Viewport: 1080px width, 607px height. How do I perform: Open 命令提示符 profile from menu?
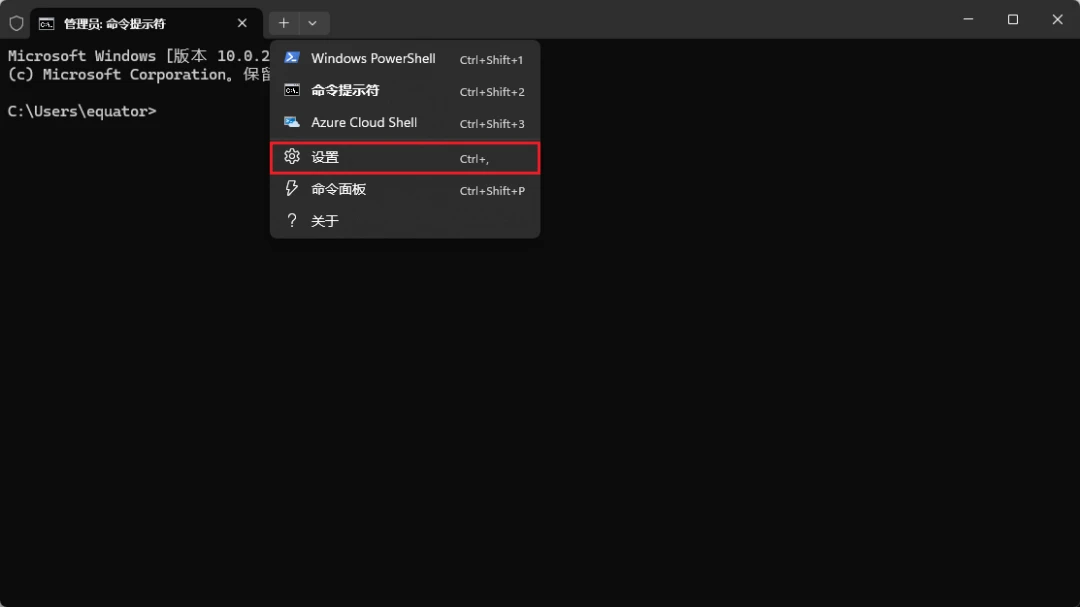click(405, 91)
